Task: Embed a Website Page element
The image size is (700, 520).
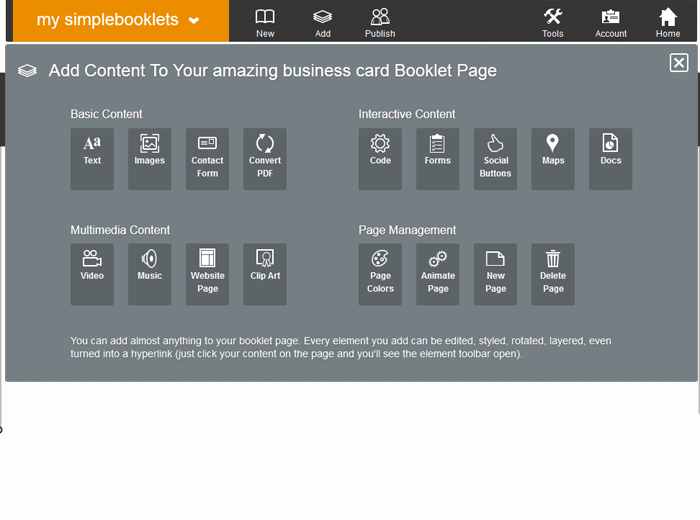Action: tap(207, 274)
